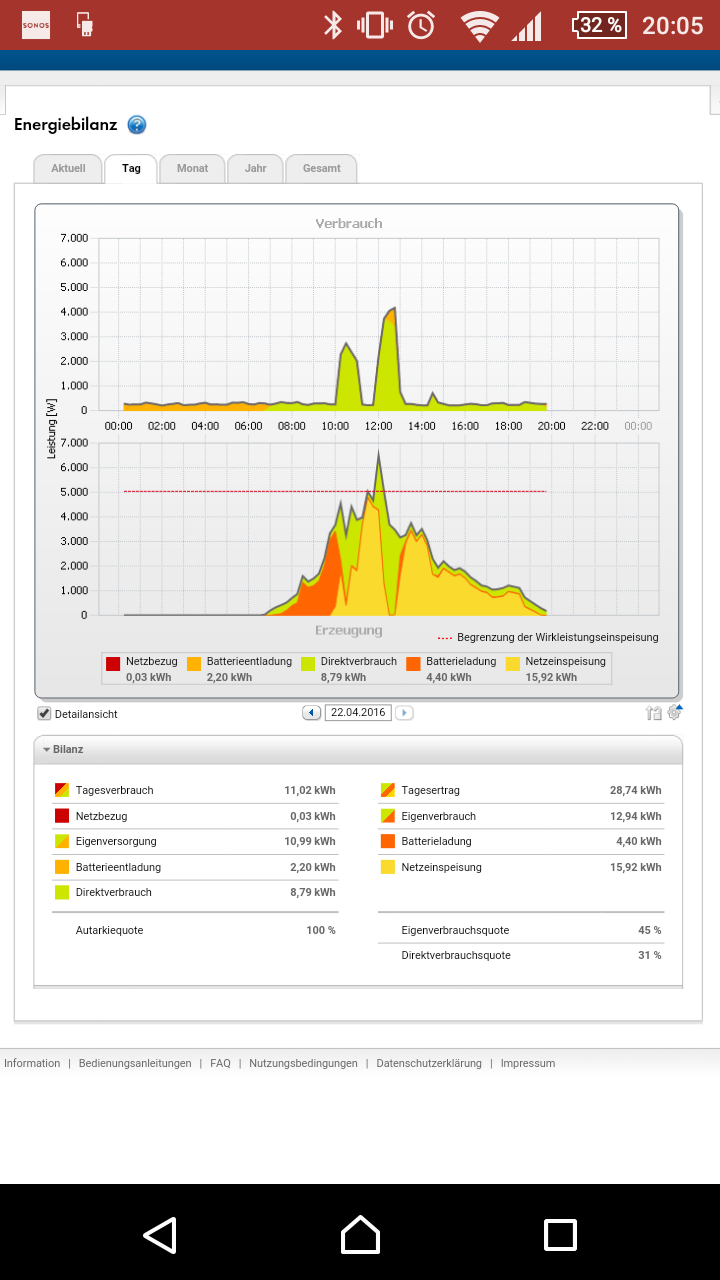The image size is (720, 1280).
Task: Click the download data icon beside gear
Action: pos(654,713)
